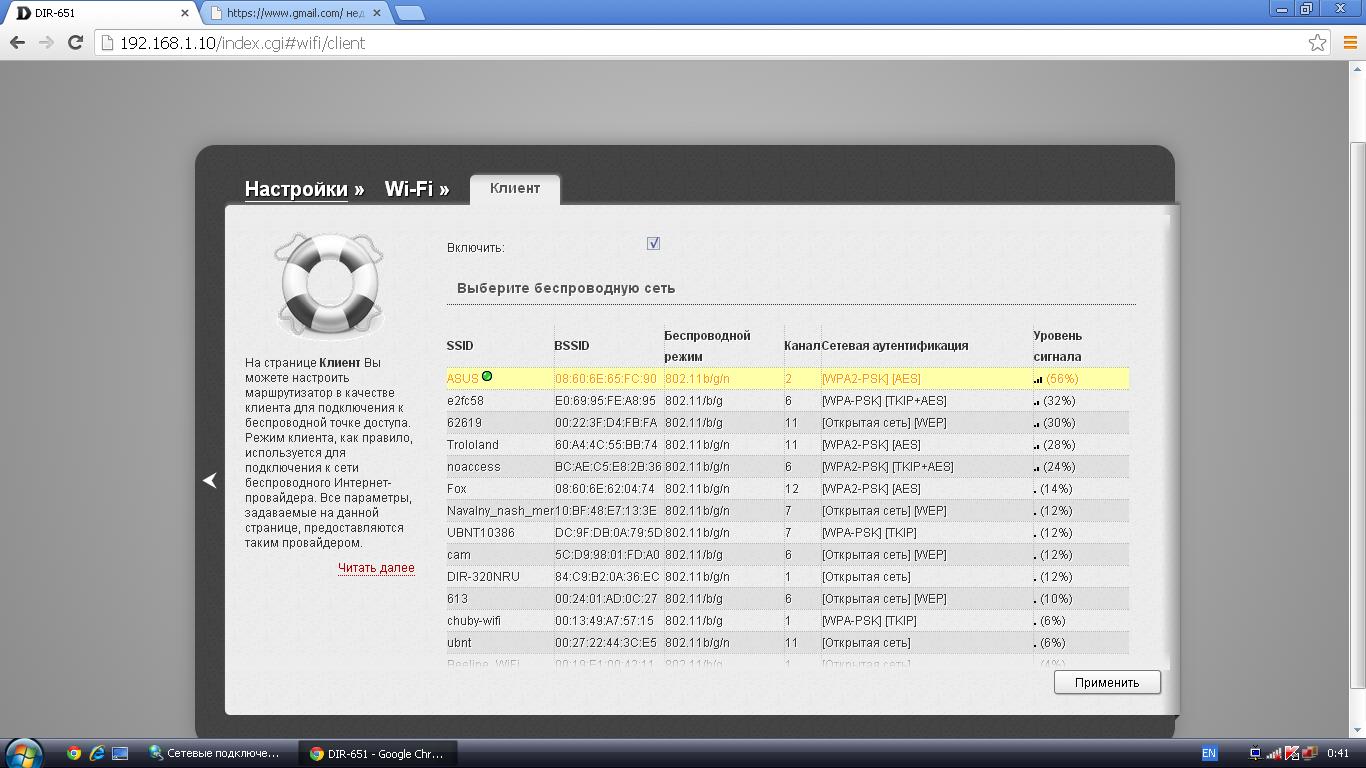Launch Internet Explorer from the quick launch
The width and height of the screenshot is (1366, 768).
pos(97,753)
